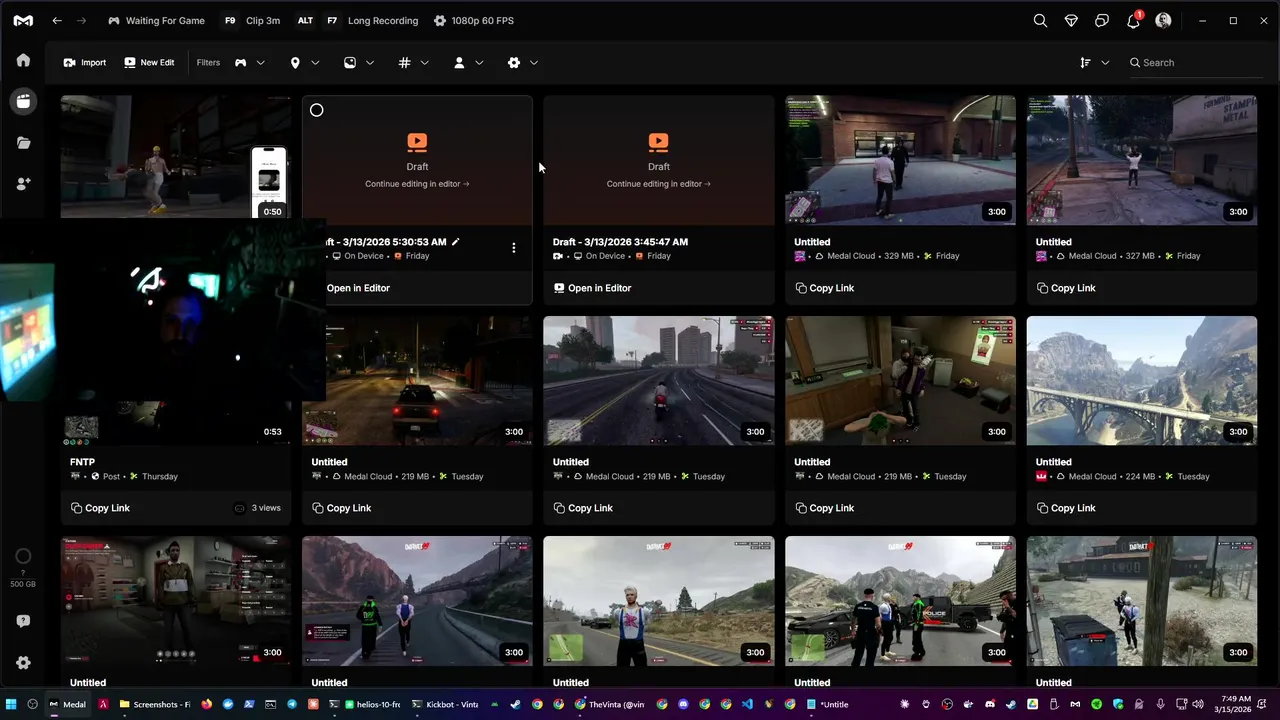The width and height of the screenshot is (1280, 720).
Task: Rename draft 5:30:53 AM with pencil icon
Action: point(456,242)
